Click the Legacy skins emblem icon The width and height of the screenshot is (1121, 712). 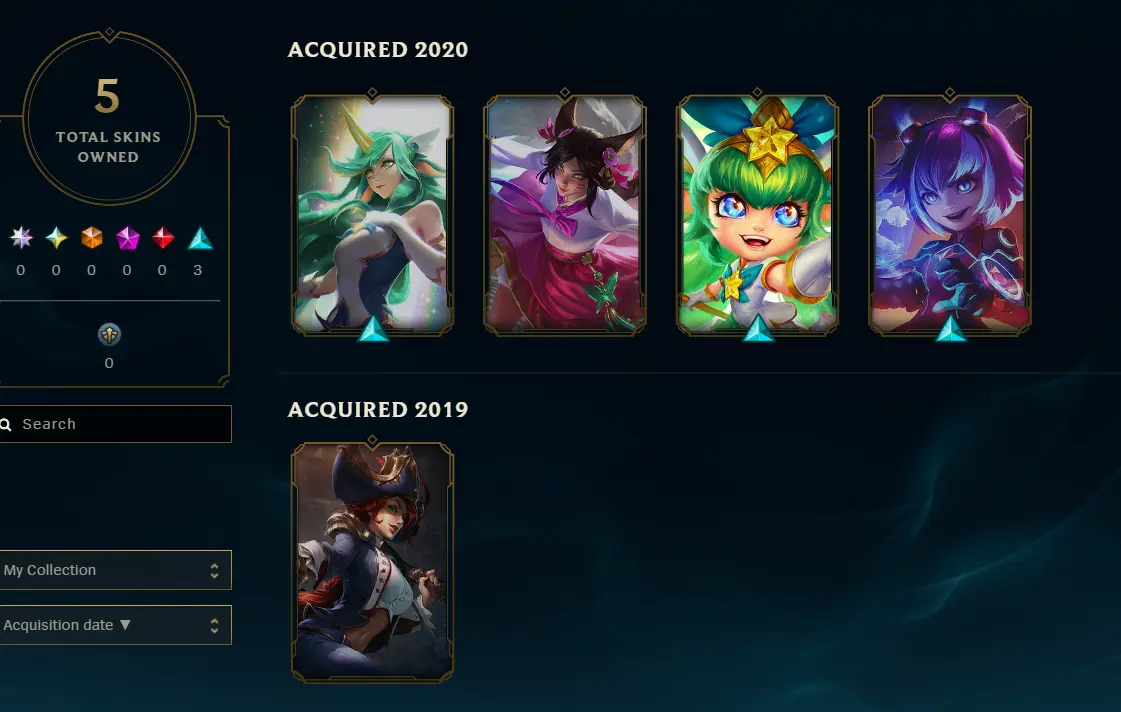109,334
